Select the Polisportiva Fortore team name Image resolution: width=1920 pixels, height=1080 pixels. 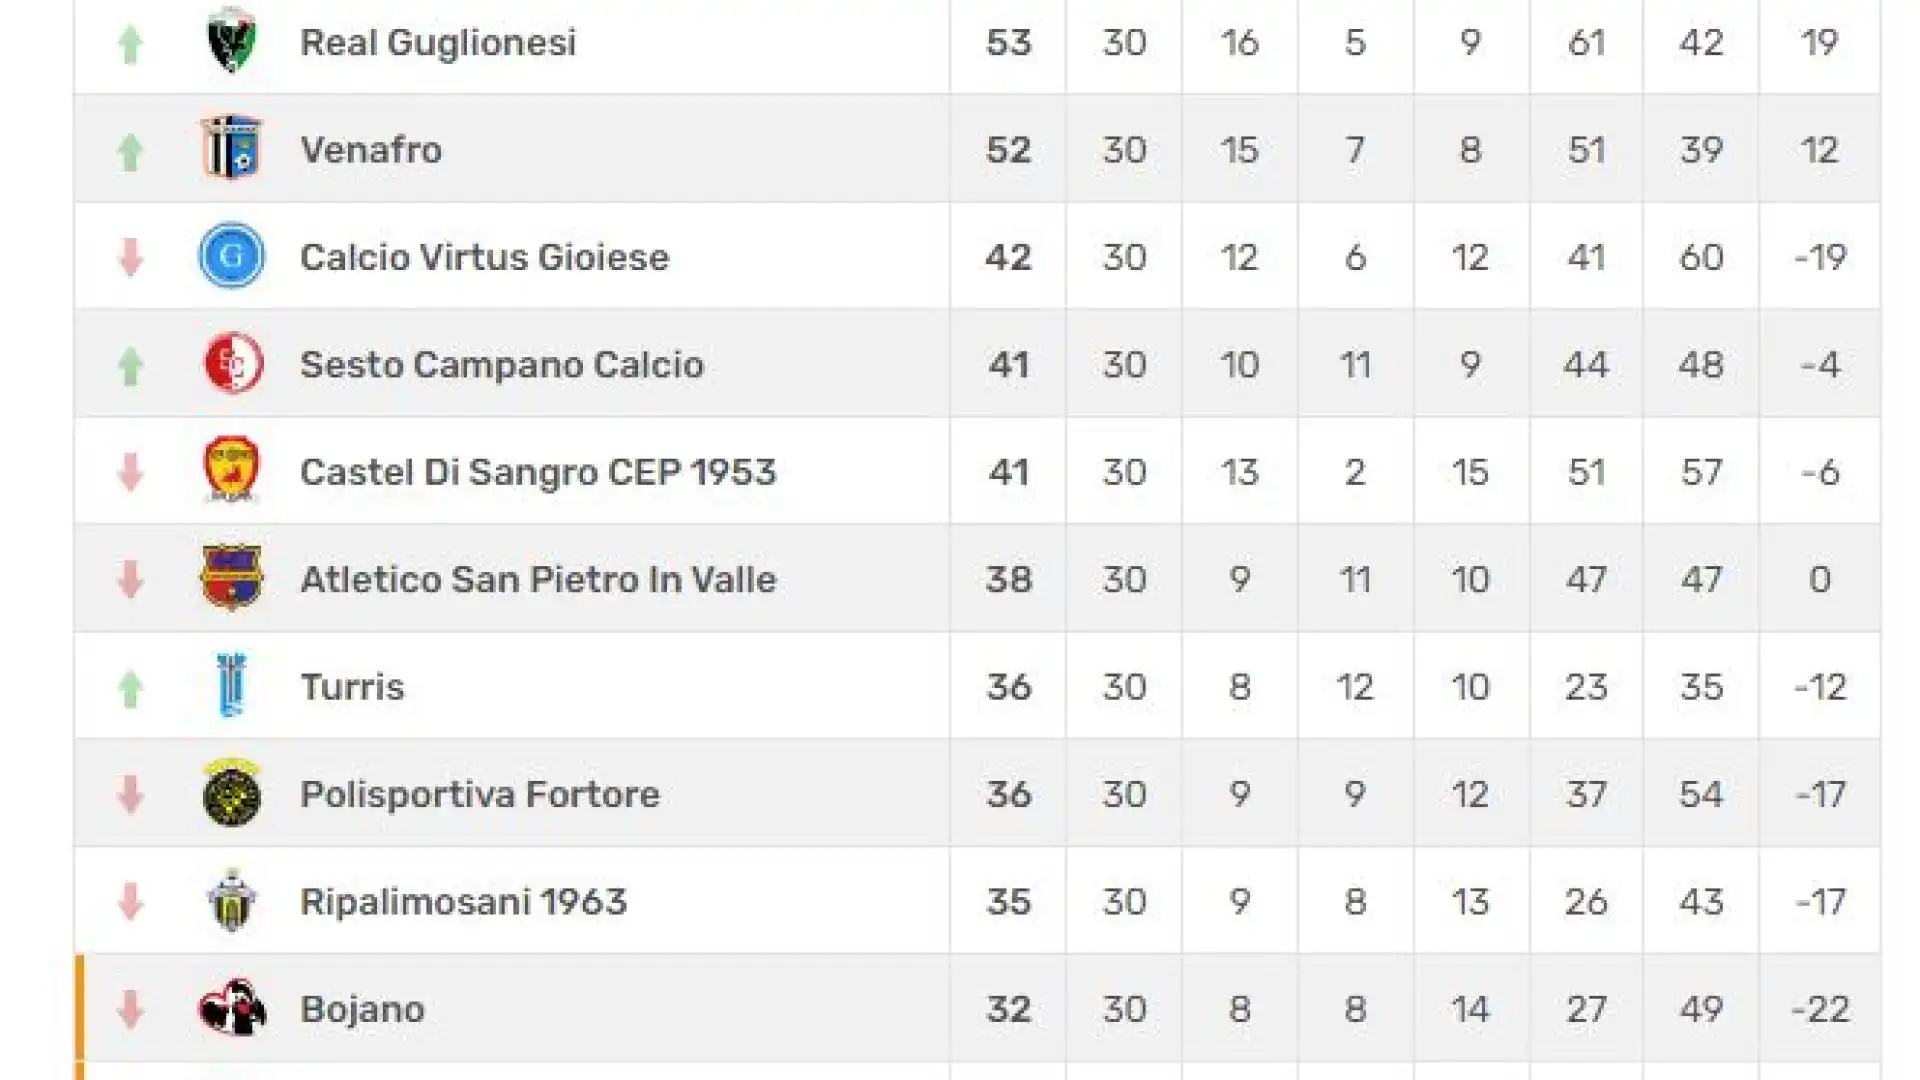(480, 794)
